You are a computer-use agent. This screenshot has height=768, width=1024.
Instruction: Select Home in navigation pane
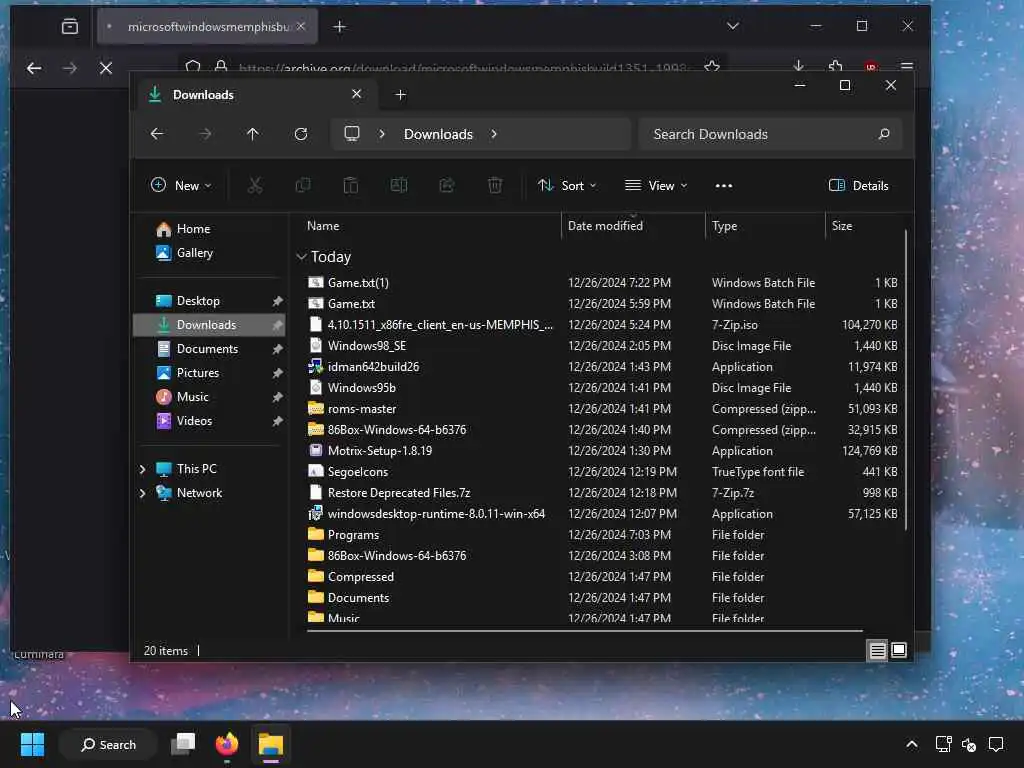pos(193,229)
